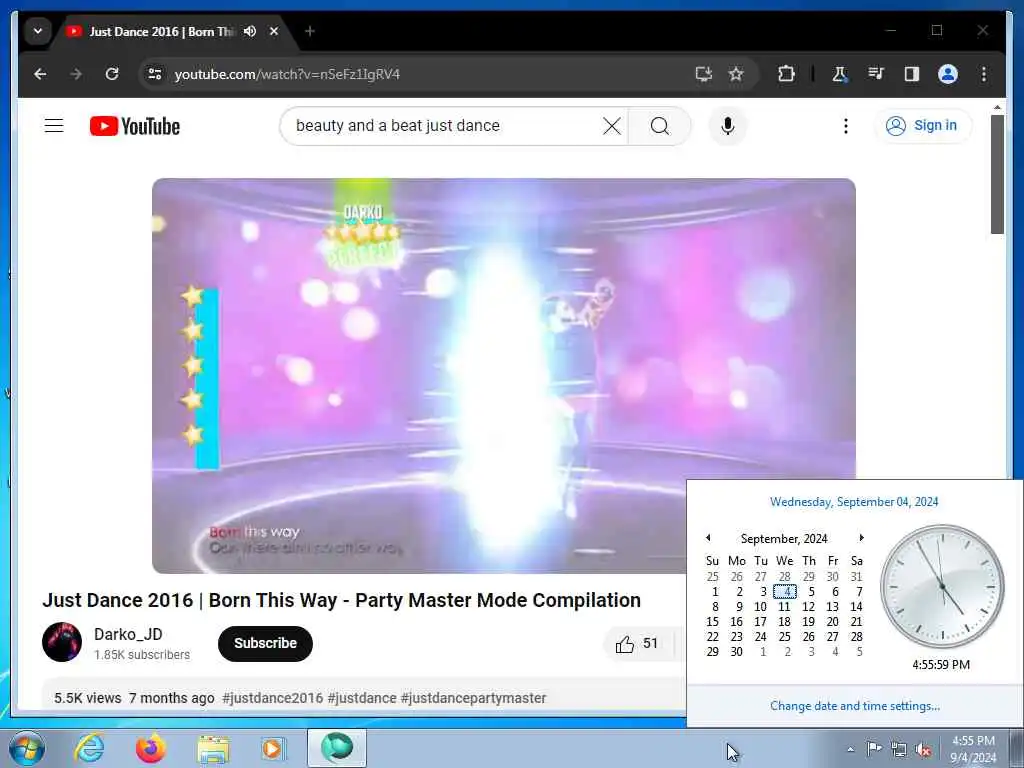The height and width of the screenshot is (768, 1024).
Task: Click the address bar URL
Action: click(x=287, y=74)
